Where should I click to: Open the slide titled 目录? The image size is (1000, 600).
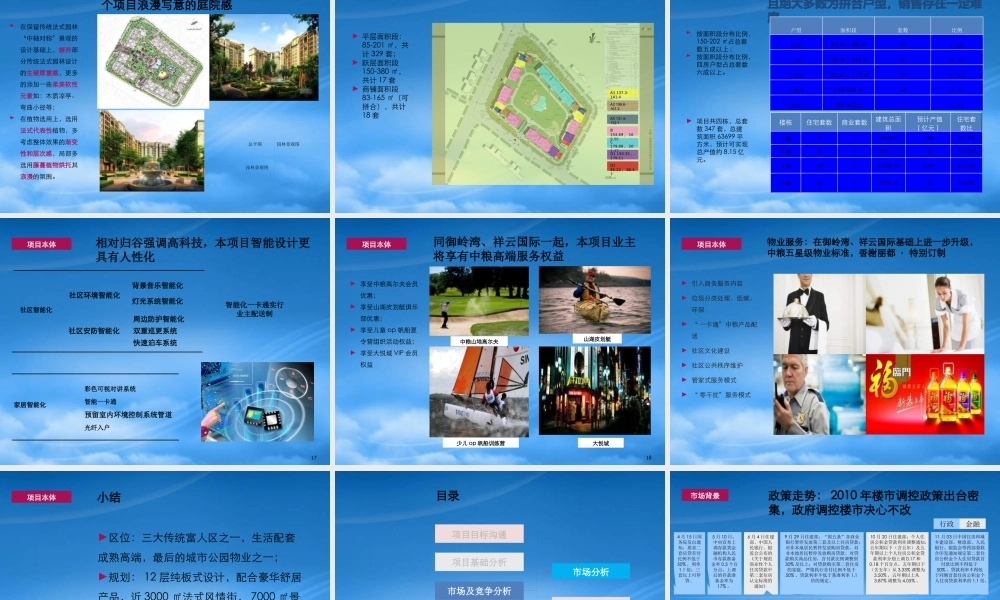pos(499,536)
